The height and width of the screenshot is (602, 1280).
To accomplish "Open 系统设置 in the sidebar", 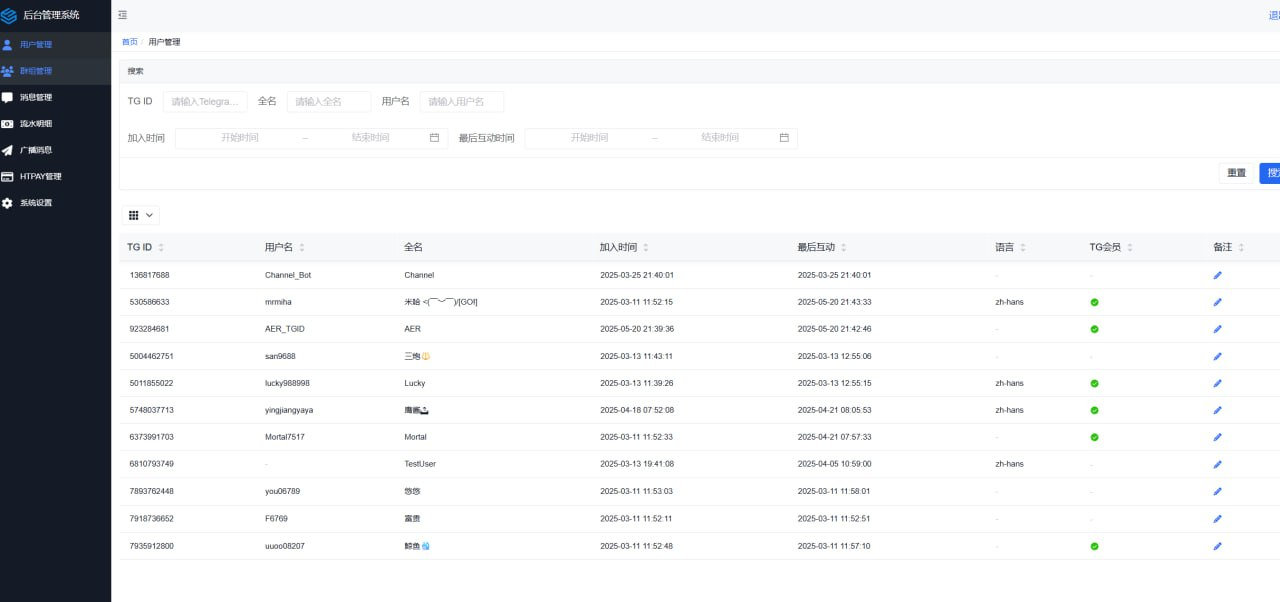I will tap(36, 203).
